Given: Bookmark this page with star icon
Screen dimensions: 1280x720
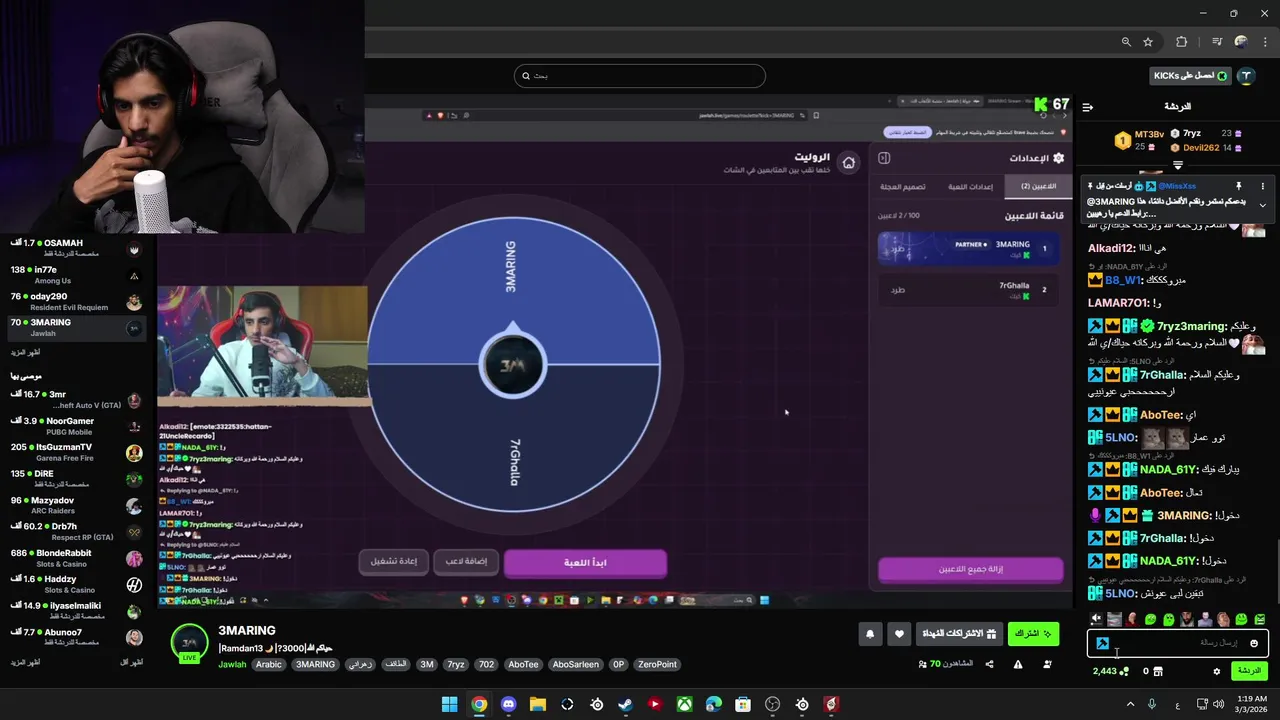Looking at the screenshot, I should pos(1148,42).
